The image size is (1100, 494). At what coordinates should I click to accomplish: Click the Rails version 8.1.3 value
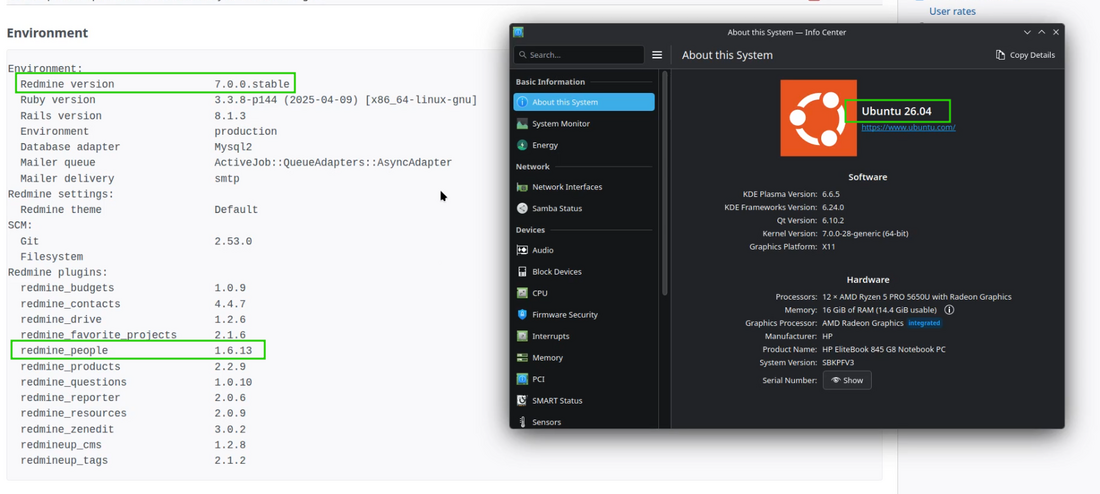pyautogui.click(x=230, y=116)
